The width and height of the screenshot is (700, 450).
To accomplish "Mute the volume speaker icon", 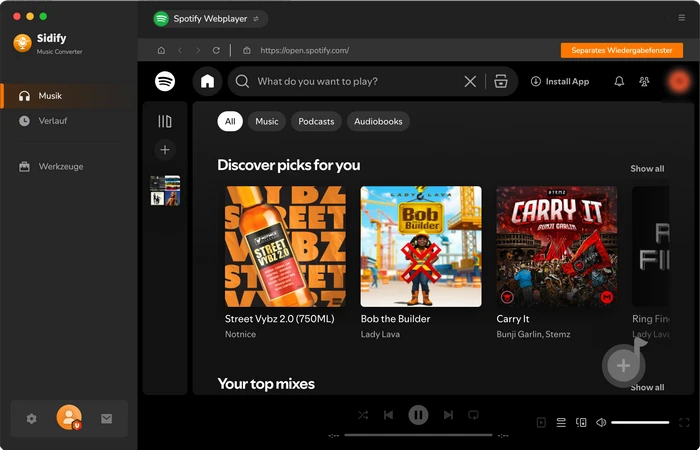I will 601,423.
